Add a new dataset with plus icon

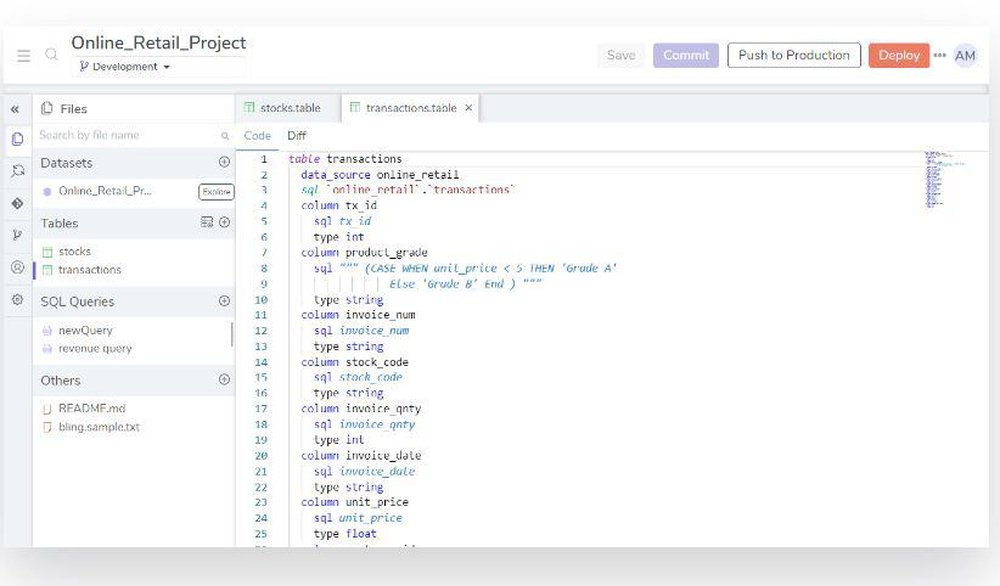pyautogui.click(x=224, y=162)
